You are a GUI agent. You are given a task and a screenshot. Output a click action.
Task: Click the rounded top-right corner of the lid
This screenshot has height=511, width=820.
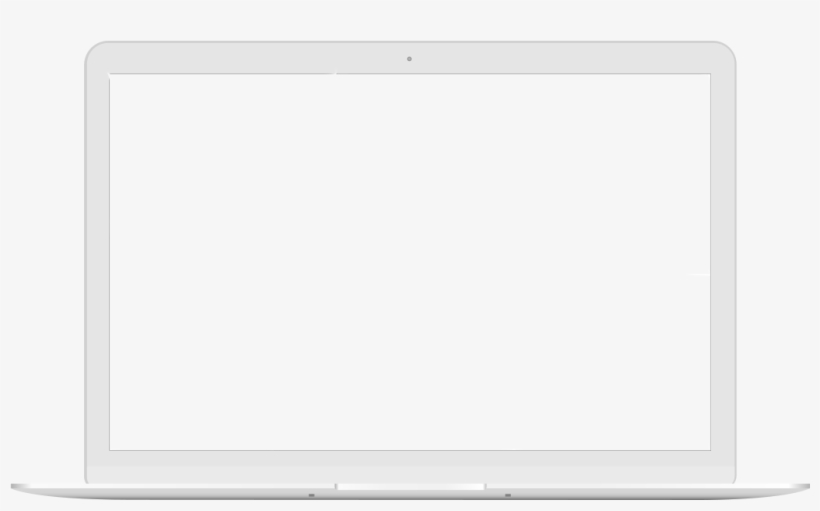pos(724,53)
